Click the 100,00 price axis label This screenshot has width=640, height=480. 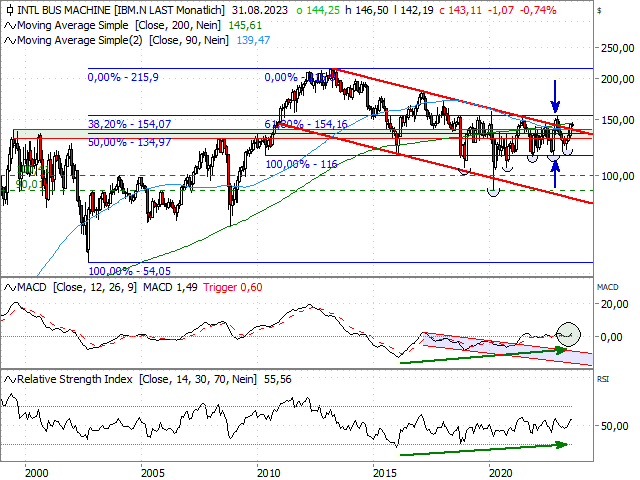pyautogui.click(x=618, y=176)
